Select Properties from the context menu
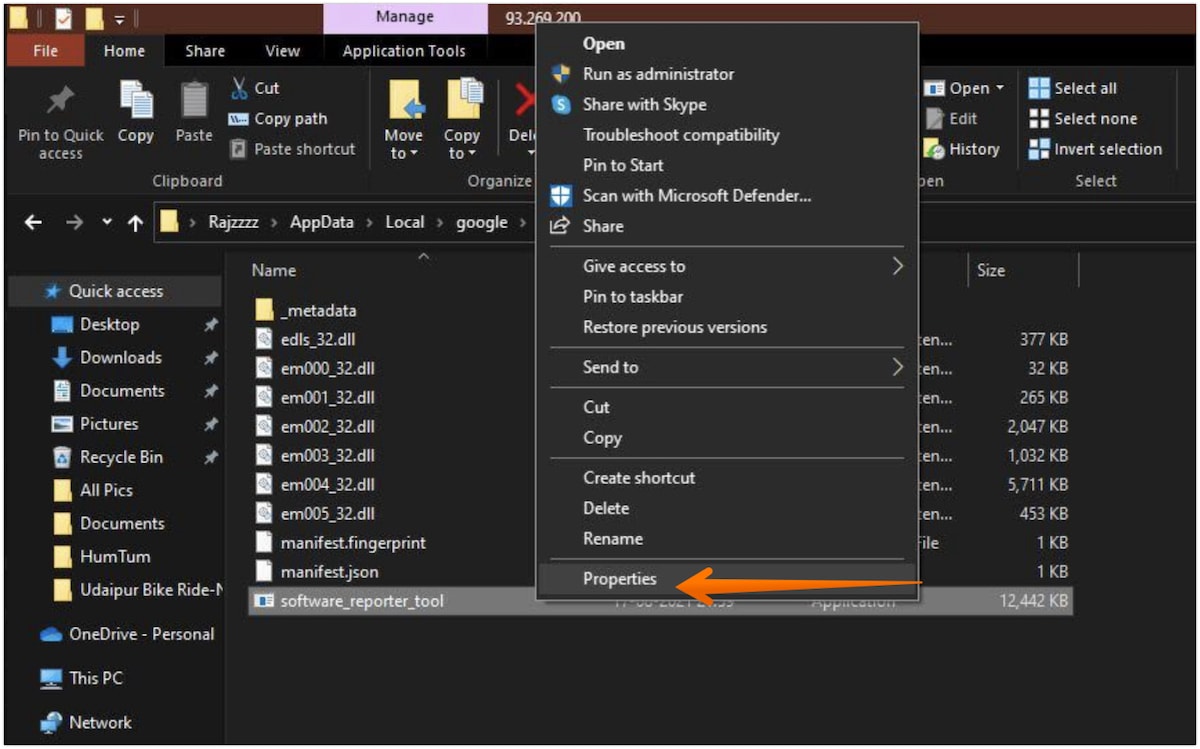1200x749 pixels. click(620, 578)
